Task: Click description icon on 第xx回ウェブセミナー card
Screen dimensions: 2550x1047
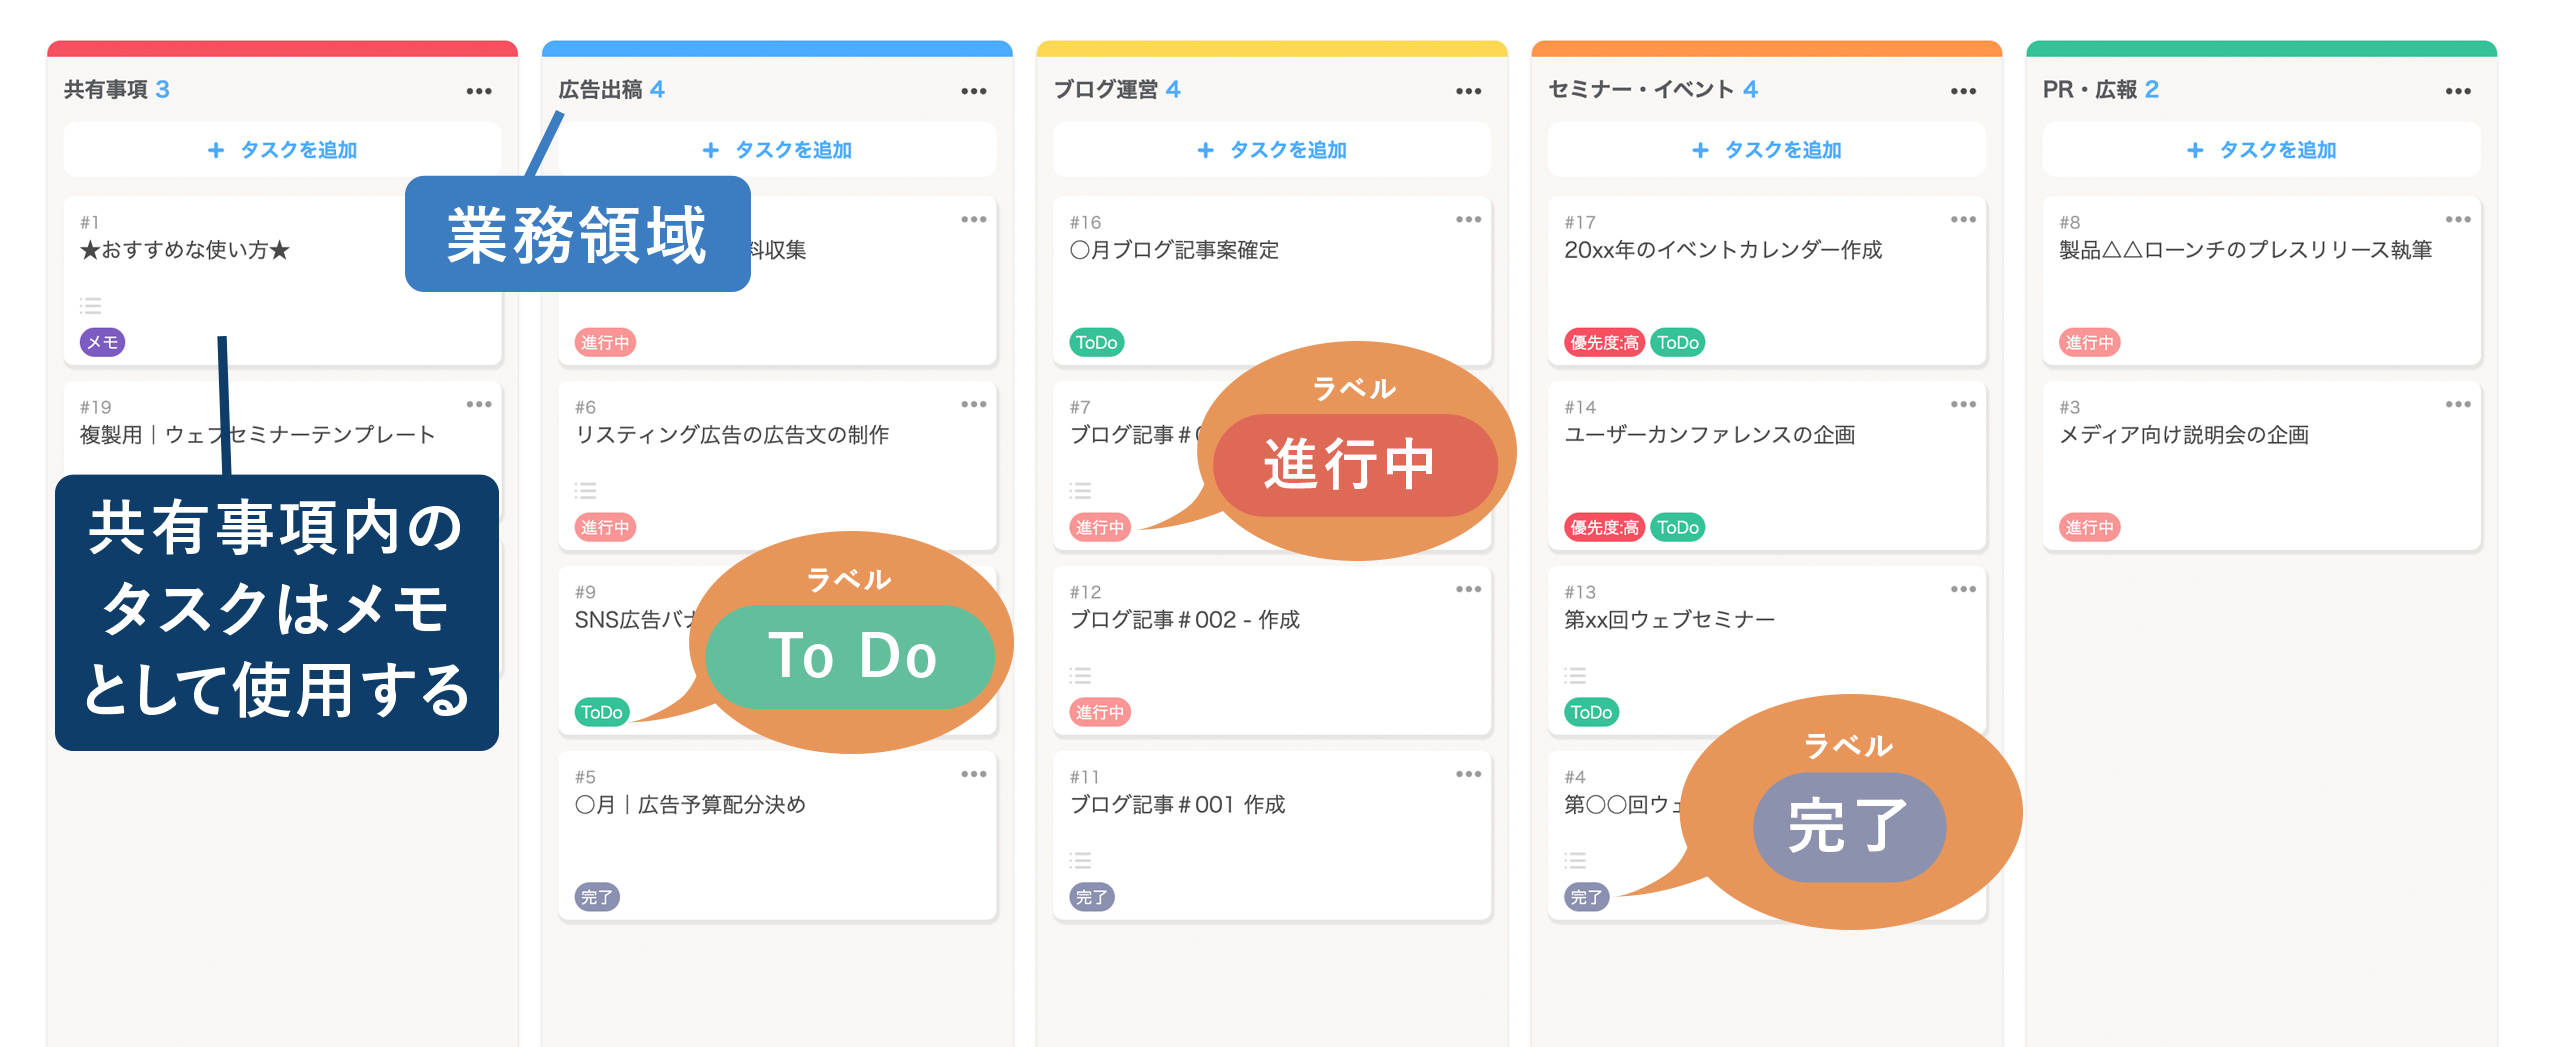Action: tap(1576, 676)
